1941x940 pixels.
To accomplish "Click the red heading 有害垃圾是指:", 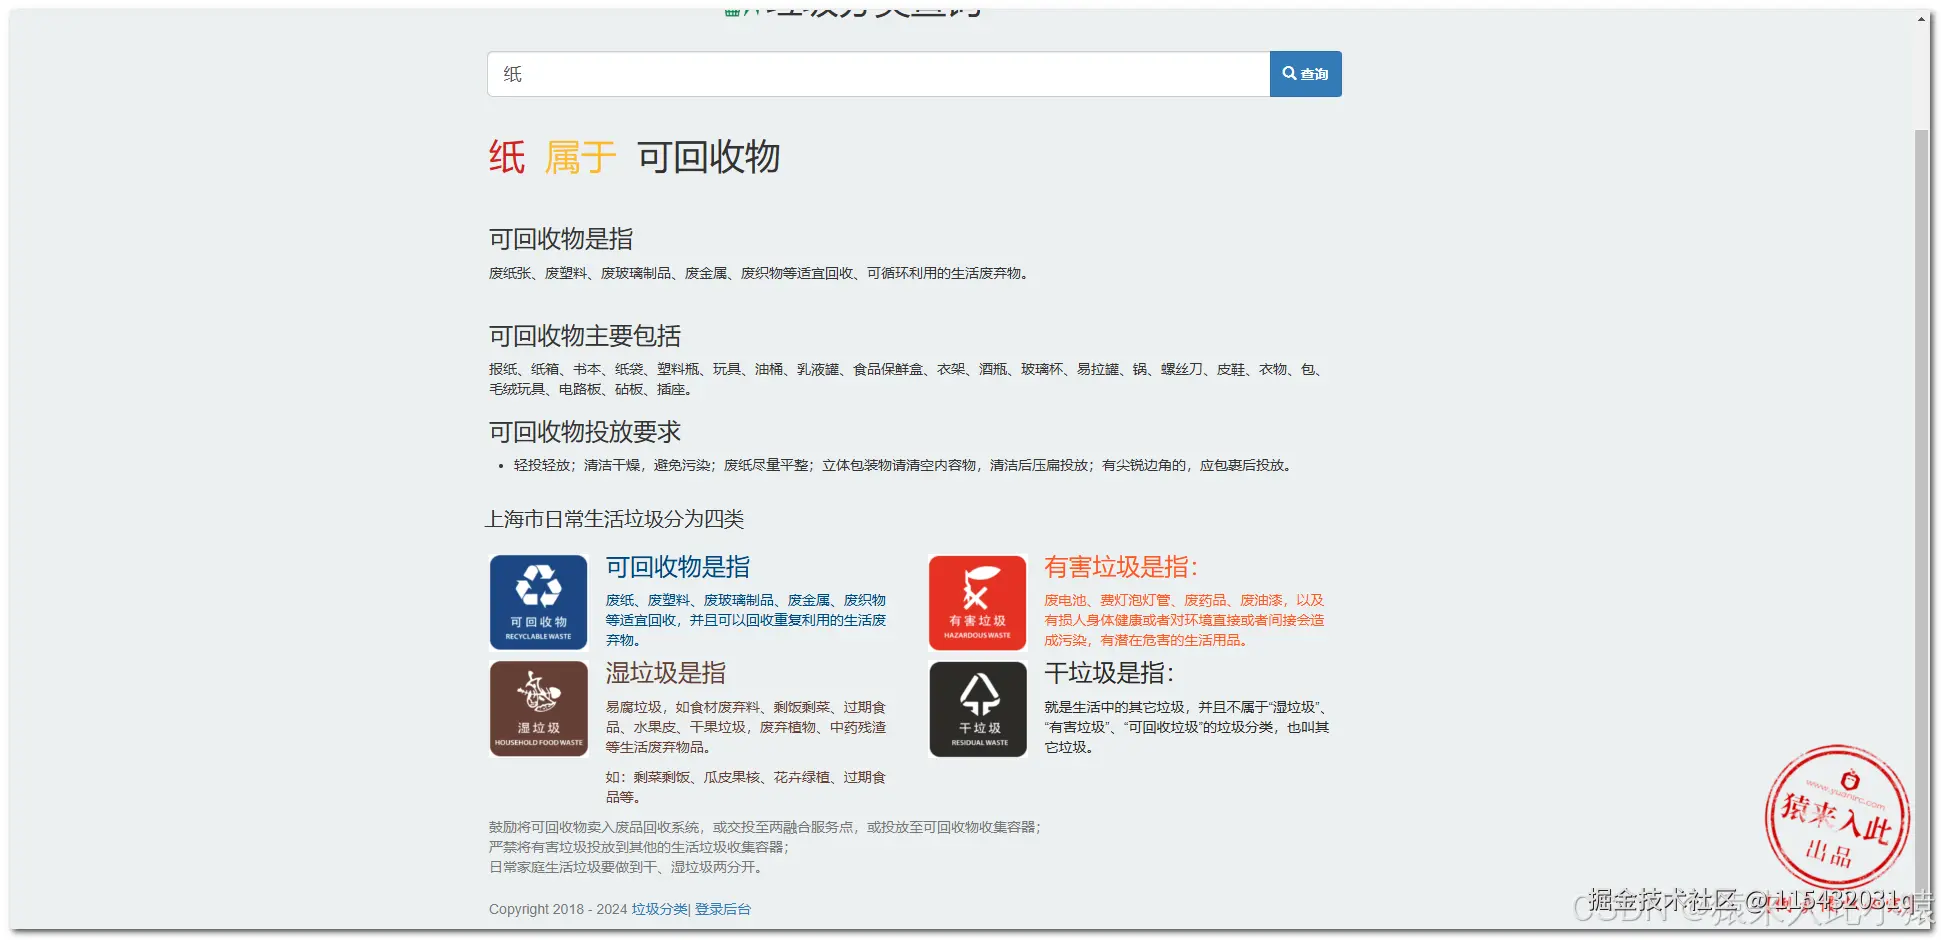I will pyautogui.click(x=1121, y=567).
